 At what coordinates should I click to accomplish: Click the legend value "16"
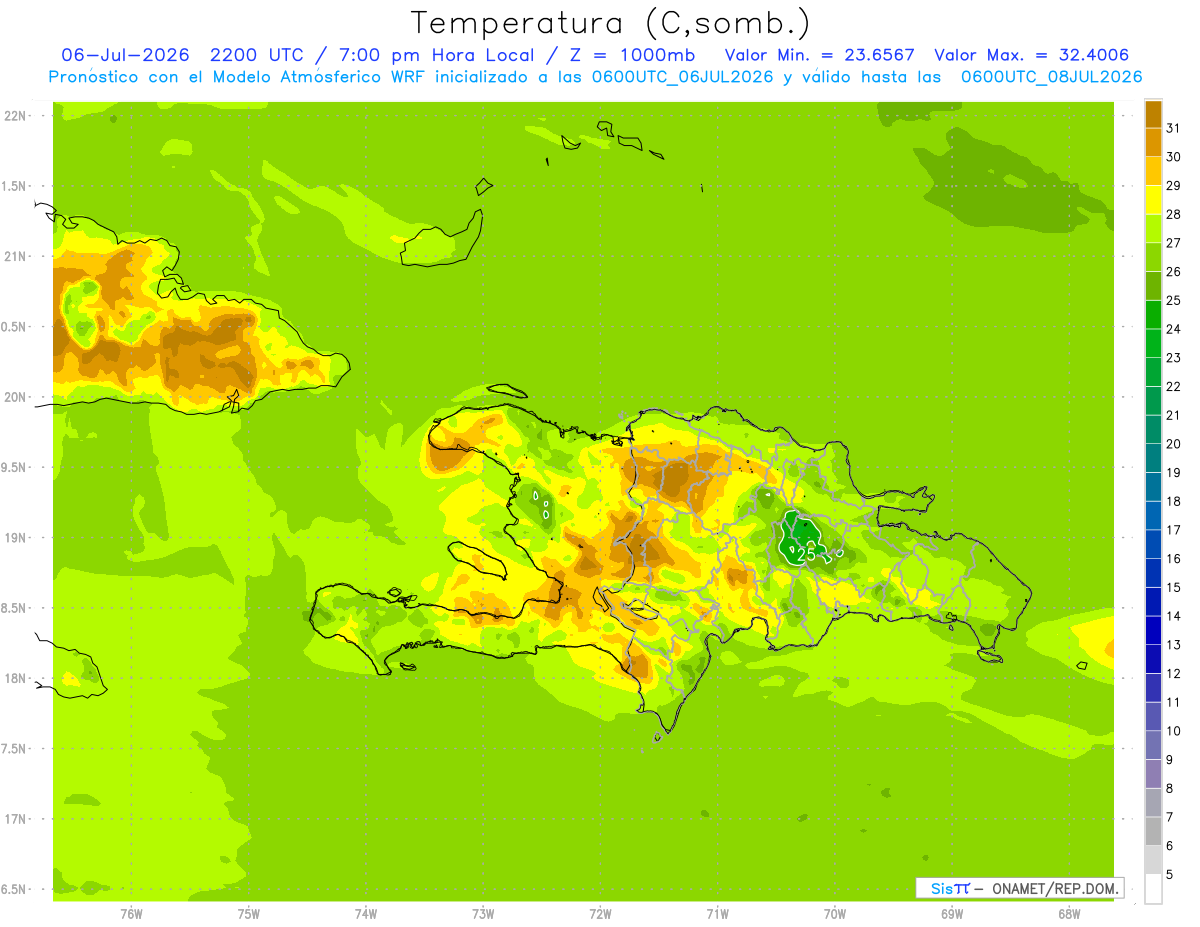1173,559
